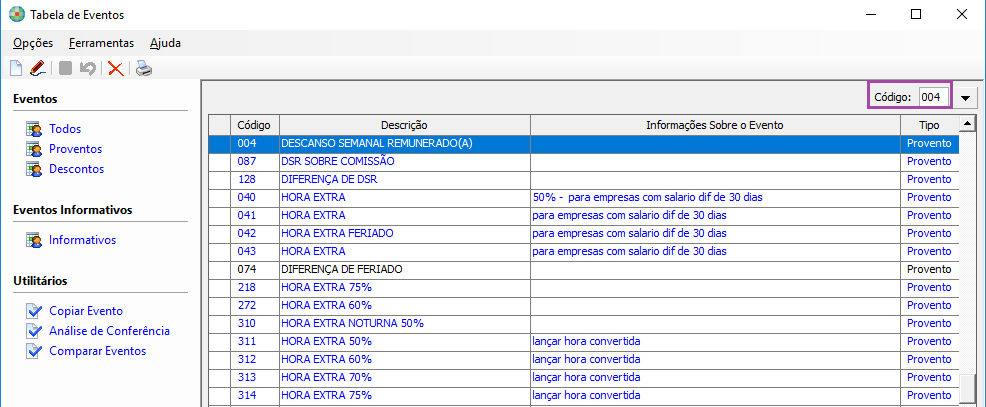Viewport: 986px width, 407px height.
Task: Click code cell 040
Action: (255, 198)
